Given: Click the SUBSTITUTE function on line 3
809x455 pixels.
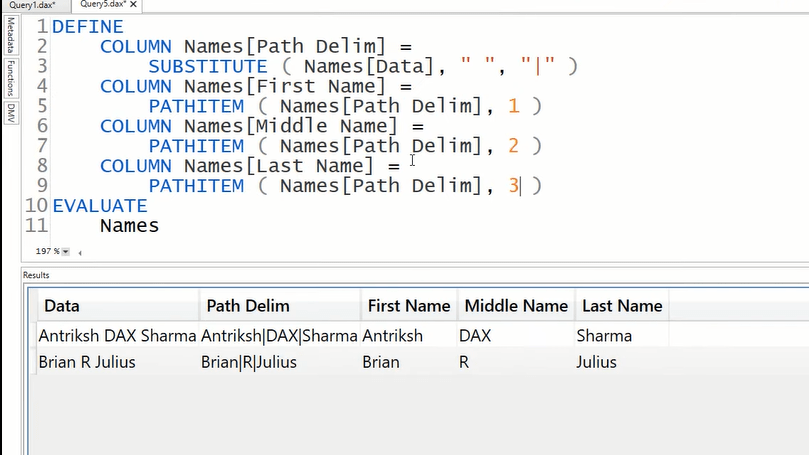Looking at the screenshot, I should pos(208,67).
